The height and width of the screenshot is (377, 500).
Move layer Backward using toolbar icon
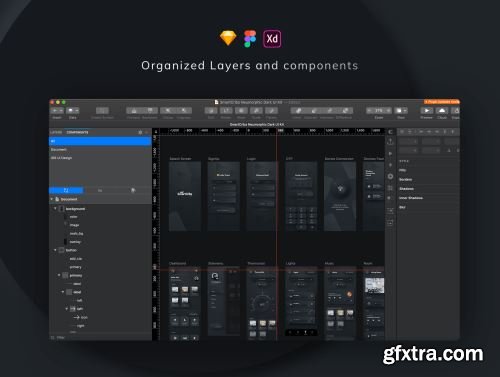[x=150, y=110]
